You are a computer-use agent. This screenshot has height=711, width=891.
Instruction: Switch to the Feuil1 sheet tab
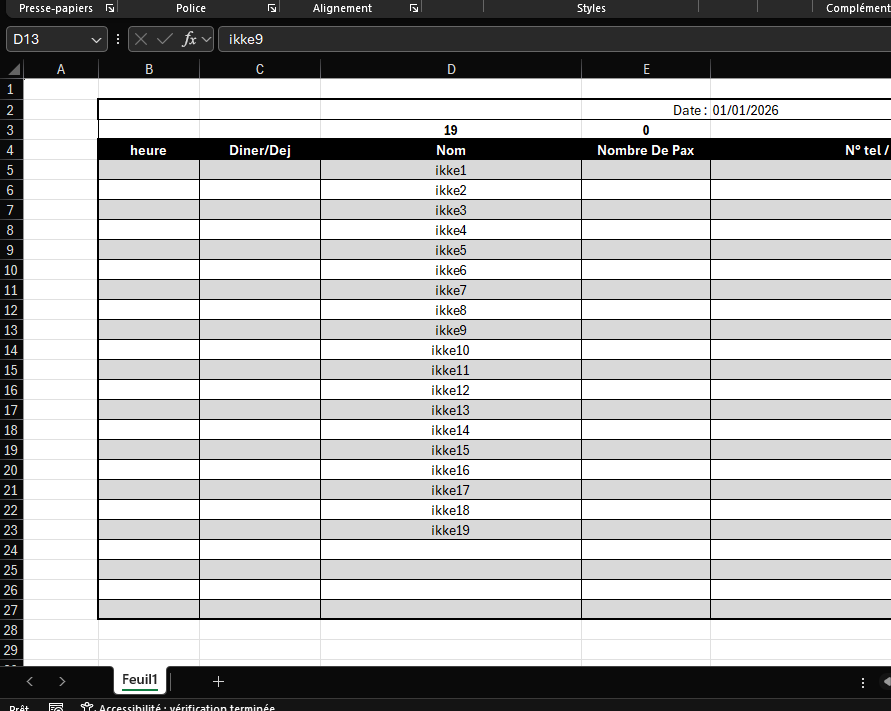pos(140,680)
